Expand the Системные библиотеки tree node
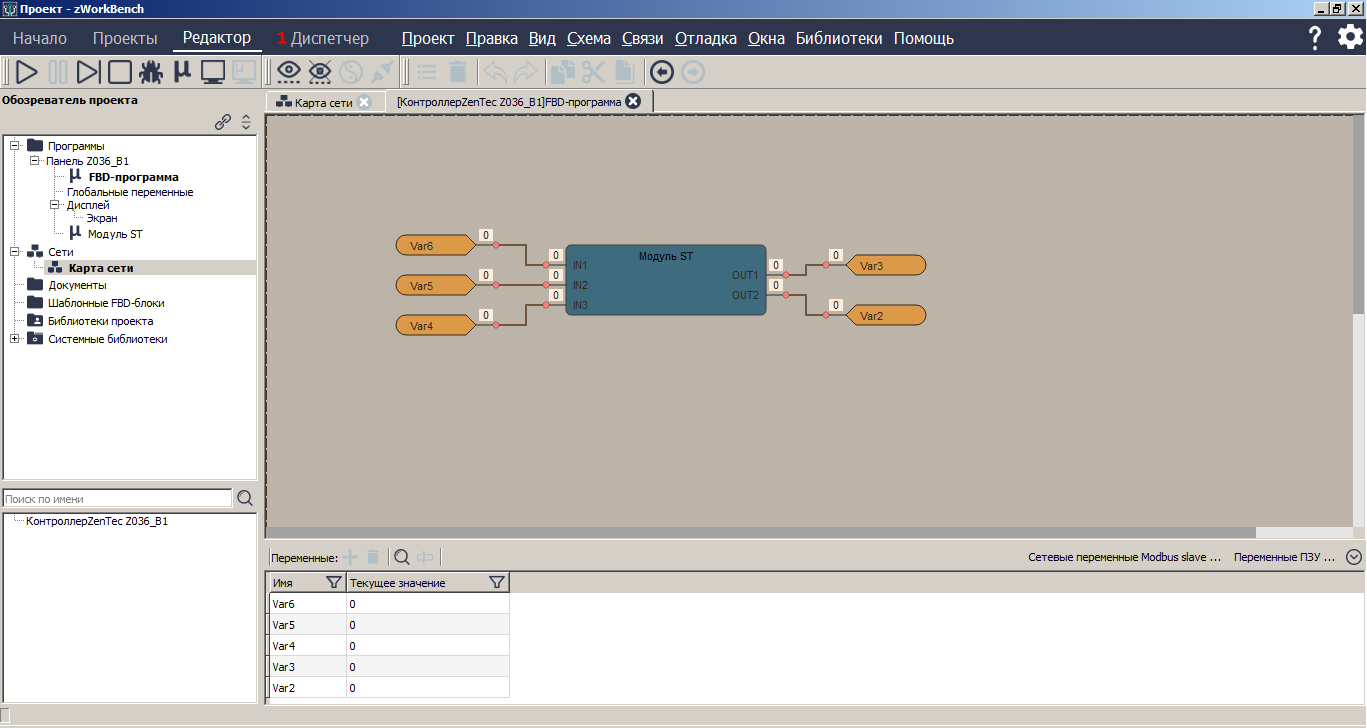The height and width of the screenshot is (728, 1367). click(15, 339)
